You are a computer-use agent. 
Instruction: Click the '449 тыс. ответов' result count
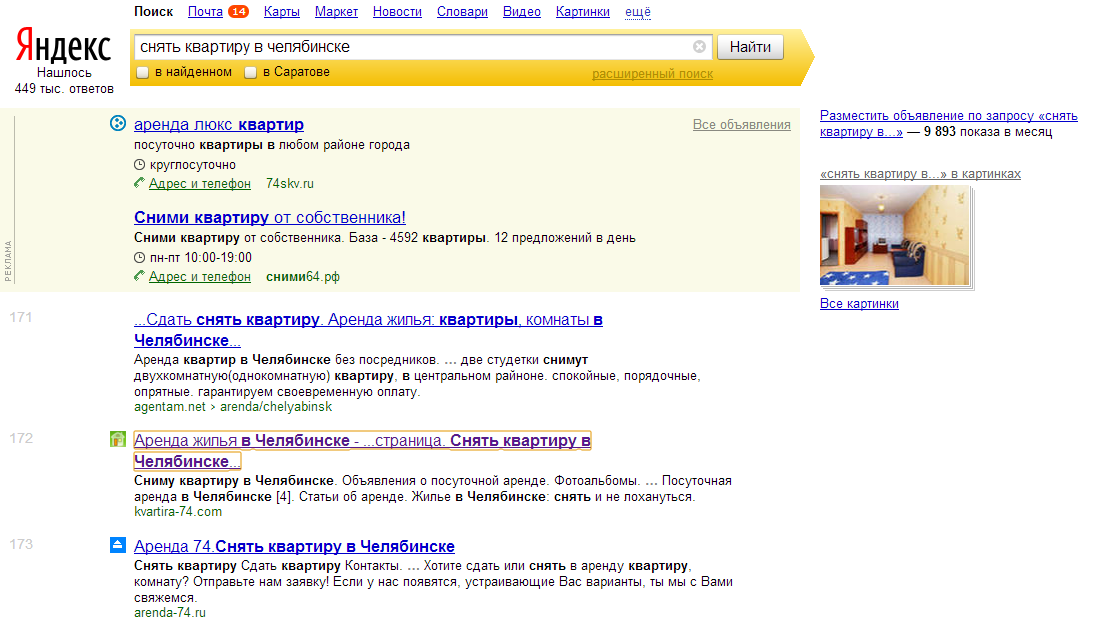[x=64, y=89]
